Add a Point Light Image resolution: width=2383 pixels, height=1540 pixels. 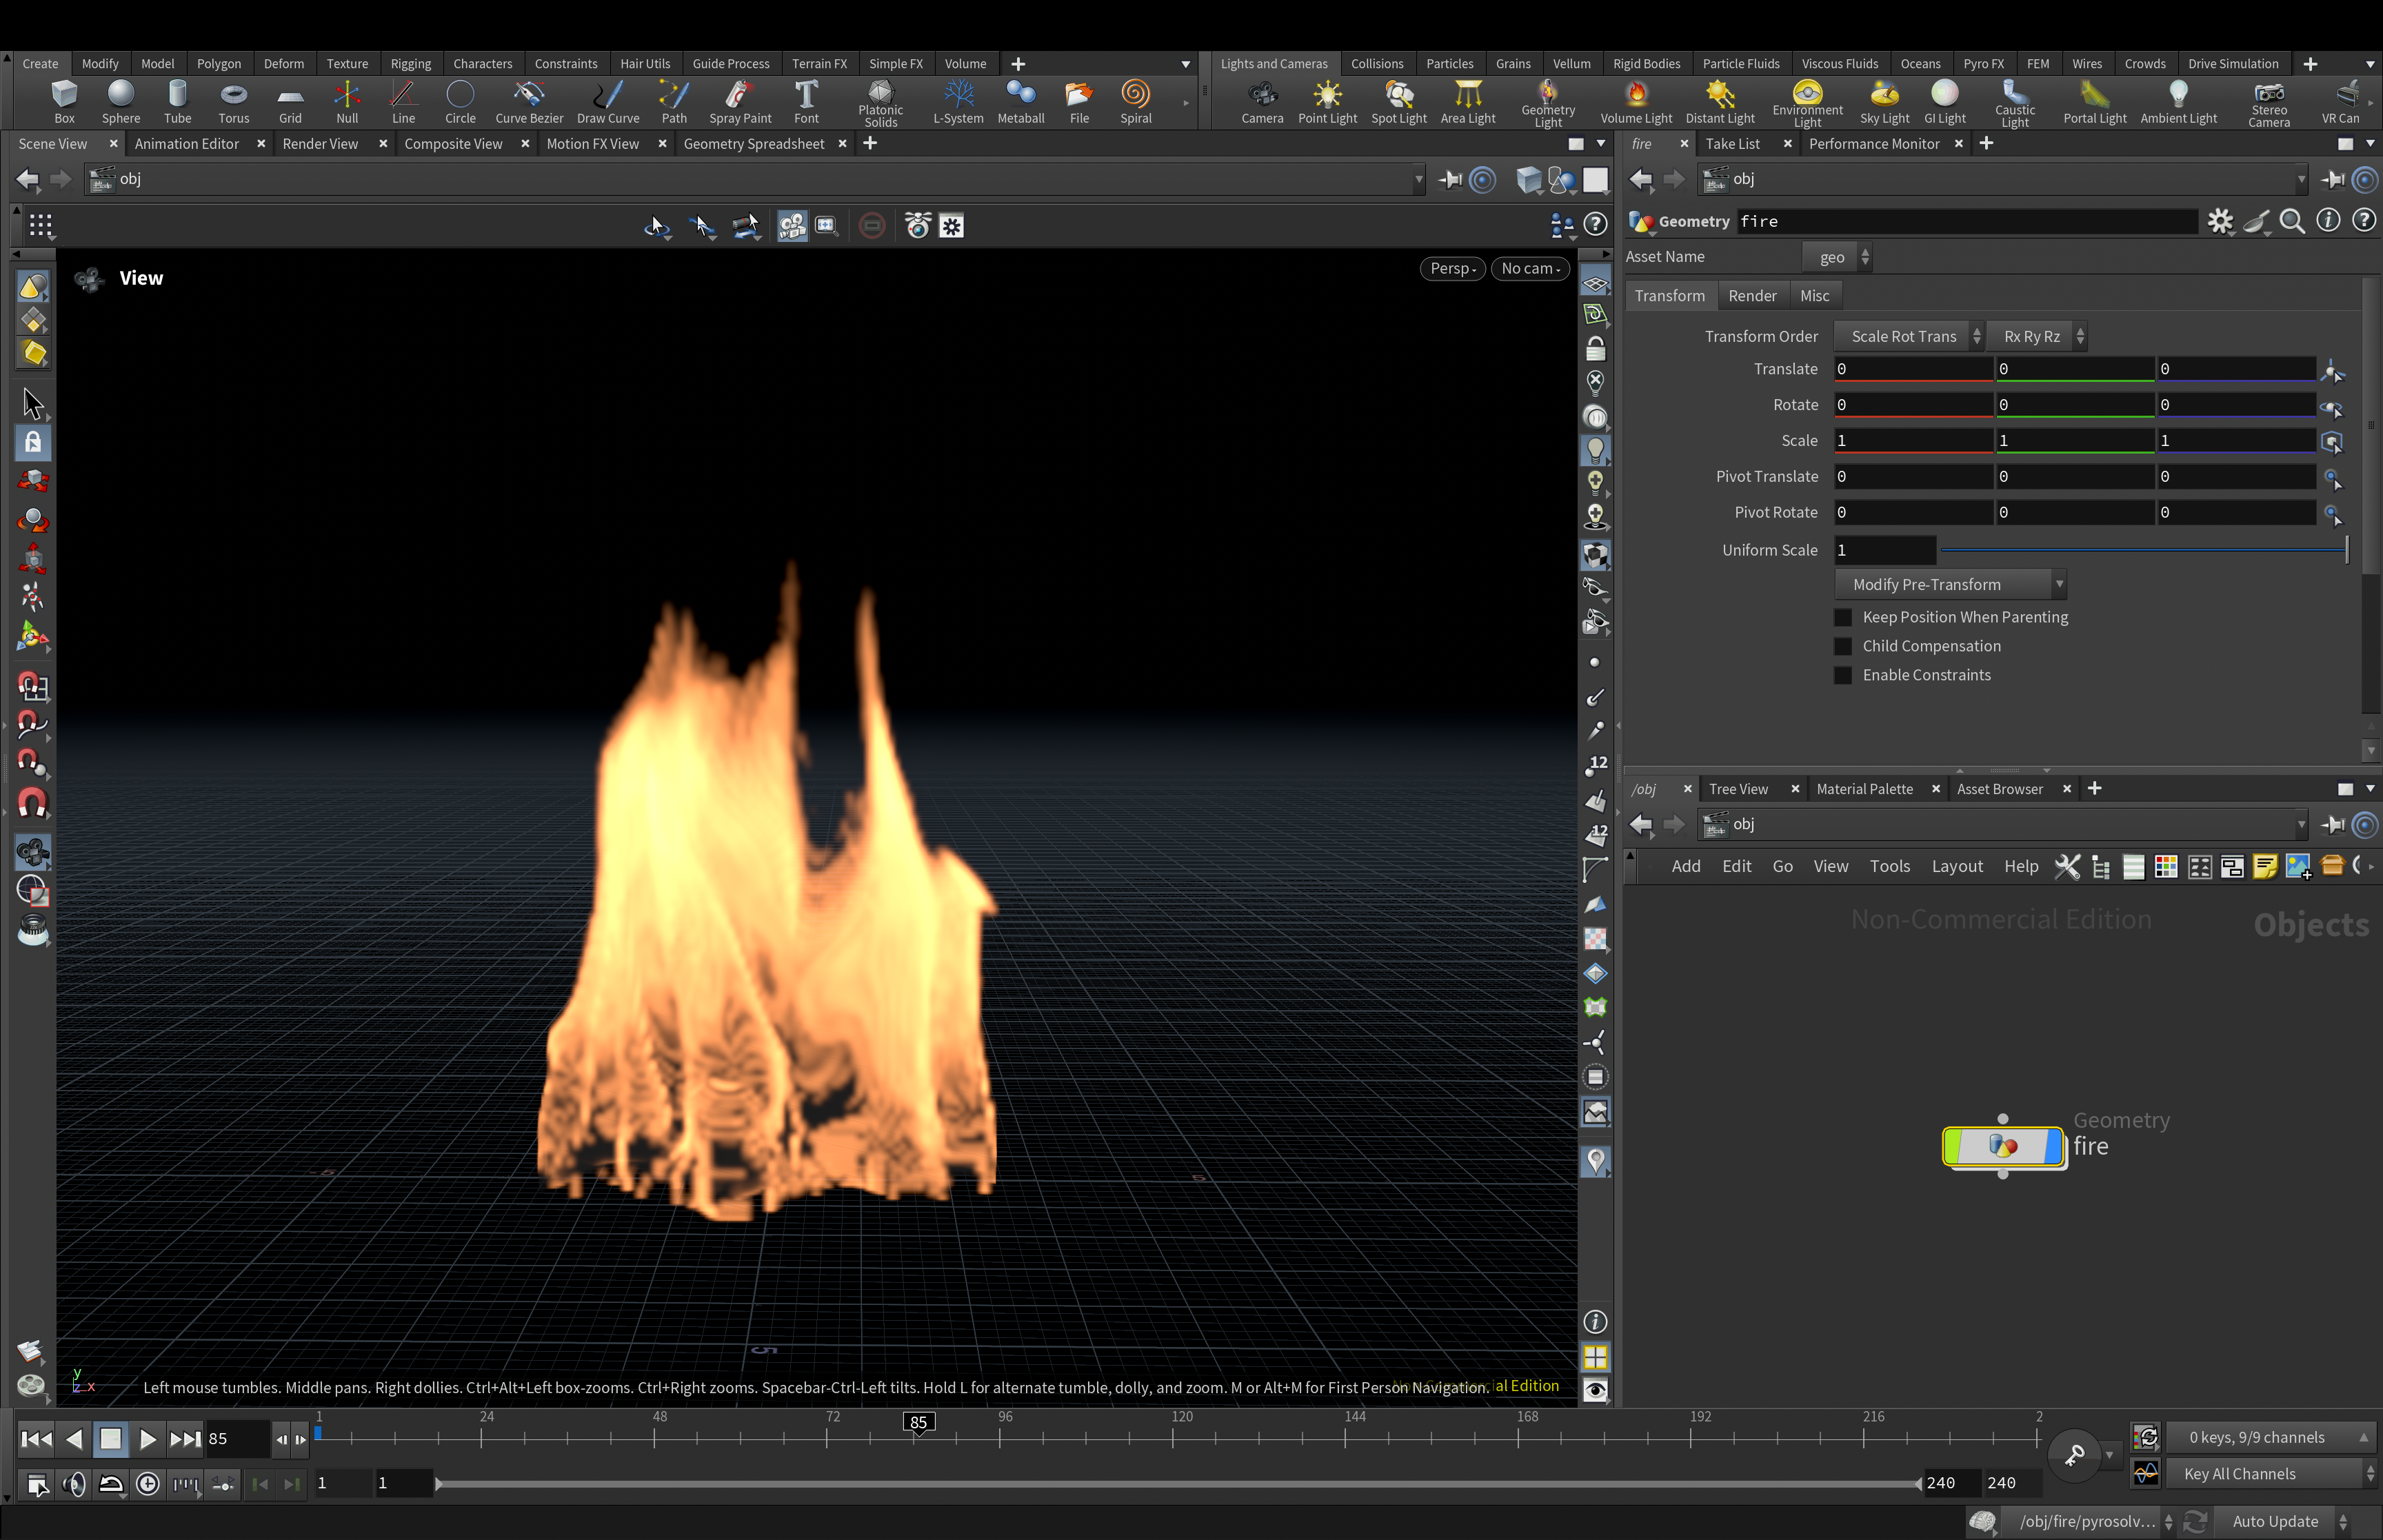[x=1327, y=101]
